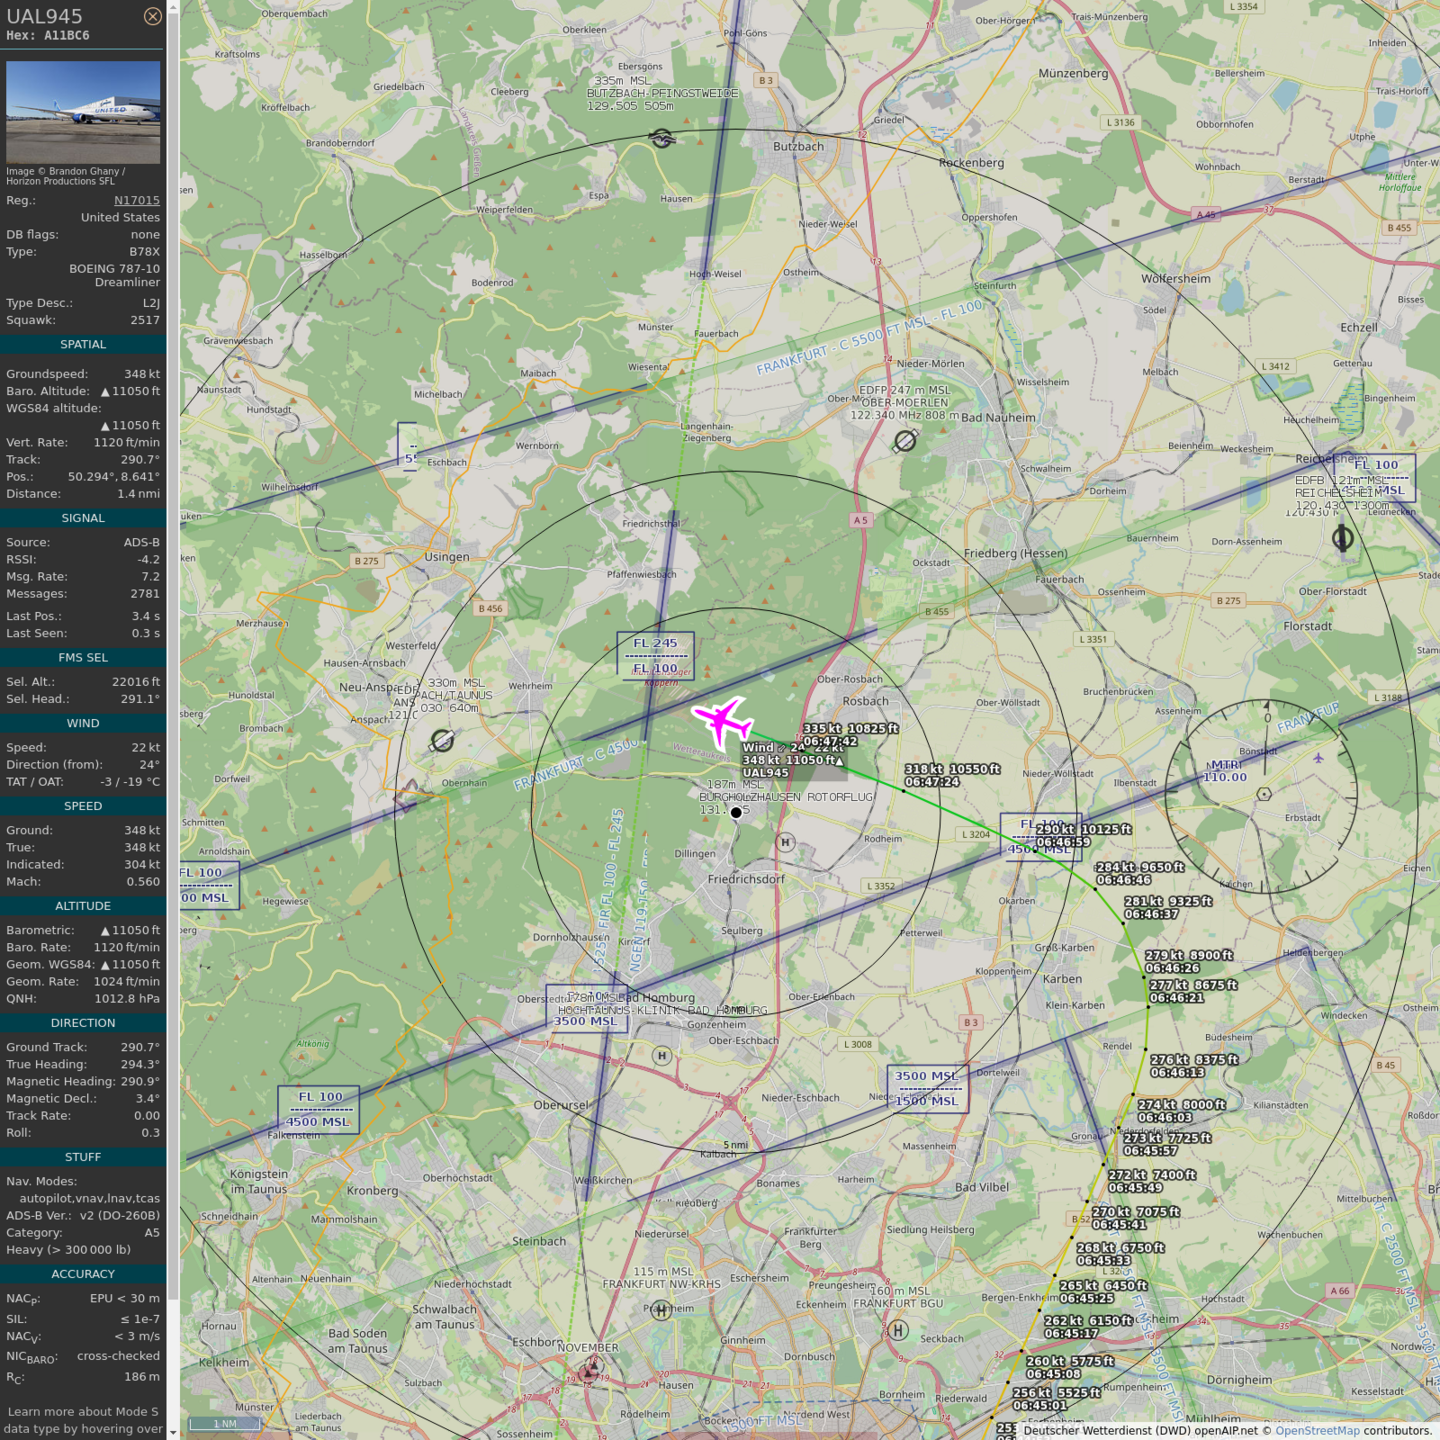Select the Ober-Mörlen EDFP airfield symbol
Screen dimensions: 1440x1440
[905, 441]
